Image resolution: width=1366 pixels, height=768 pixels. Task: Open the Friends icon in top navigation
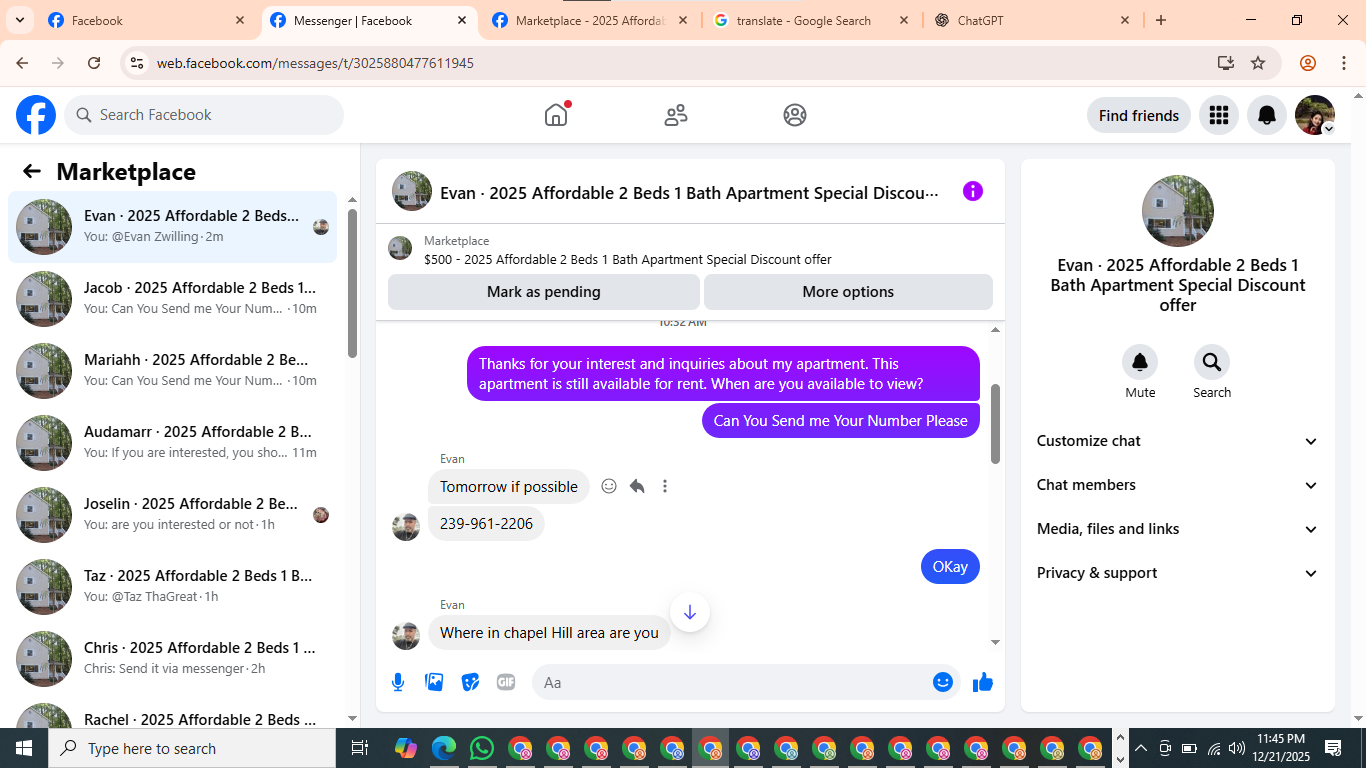(676, 115)
